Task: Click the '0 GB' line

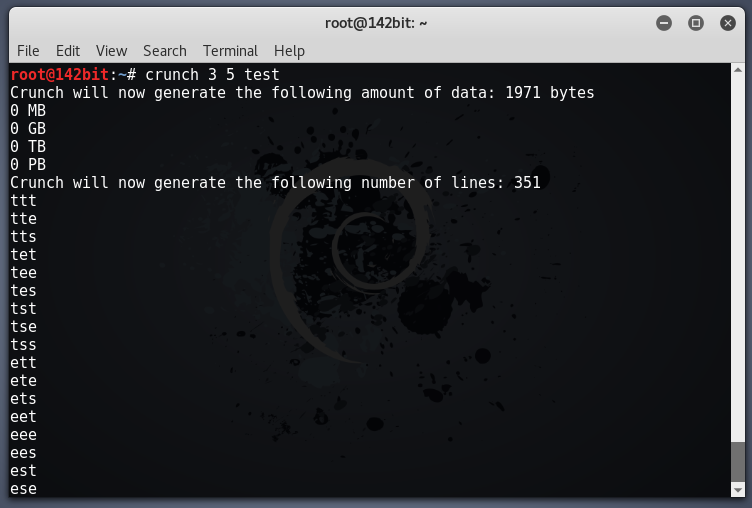Action: point(28,129)
